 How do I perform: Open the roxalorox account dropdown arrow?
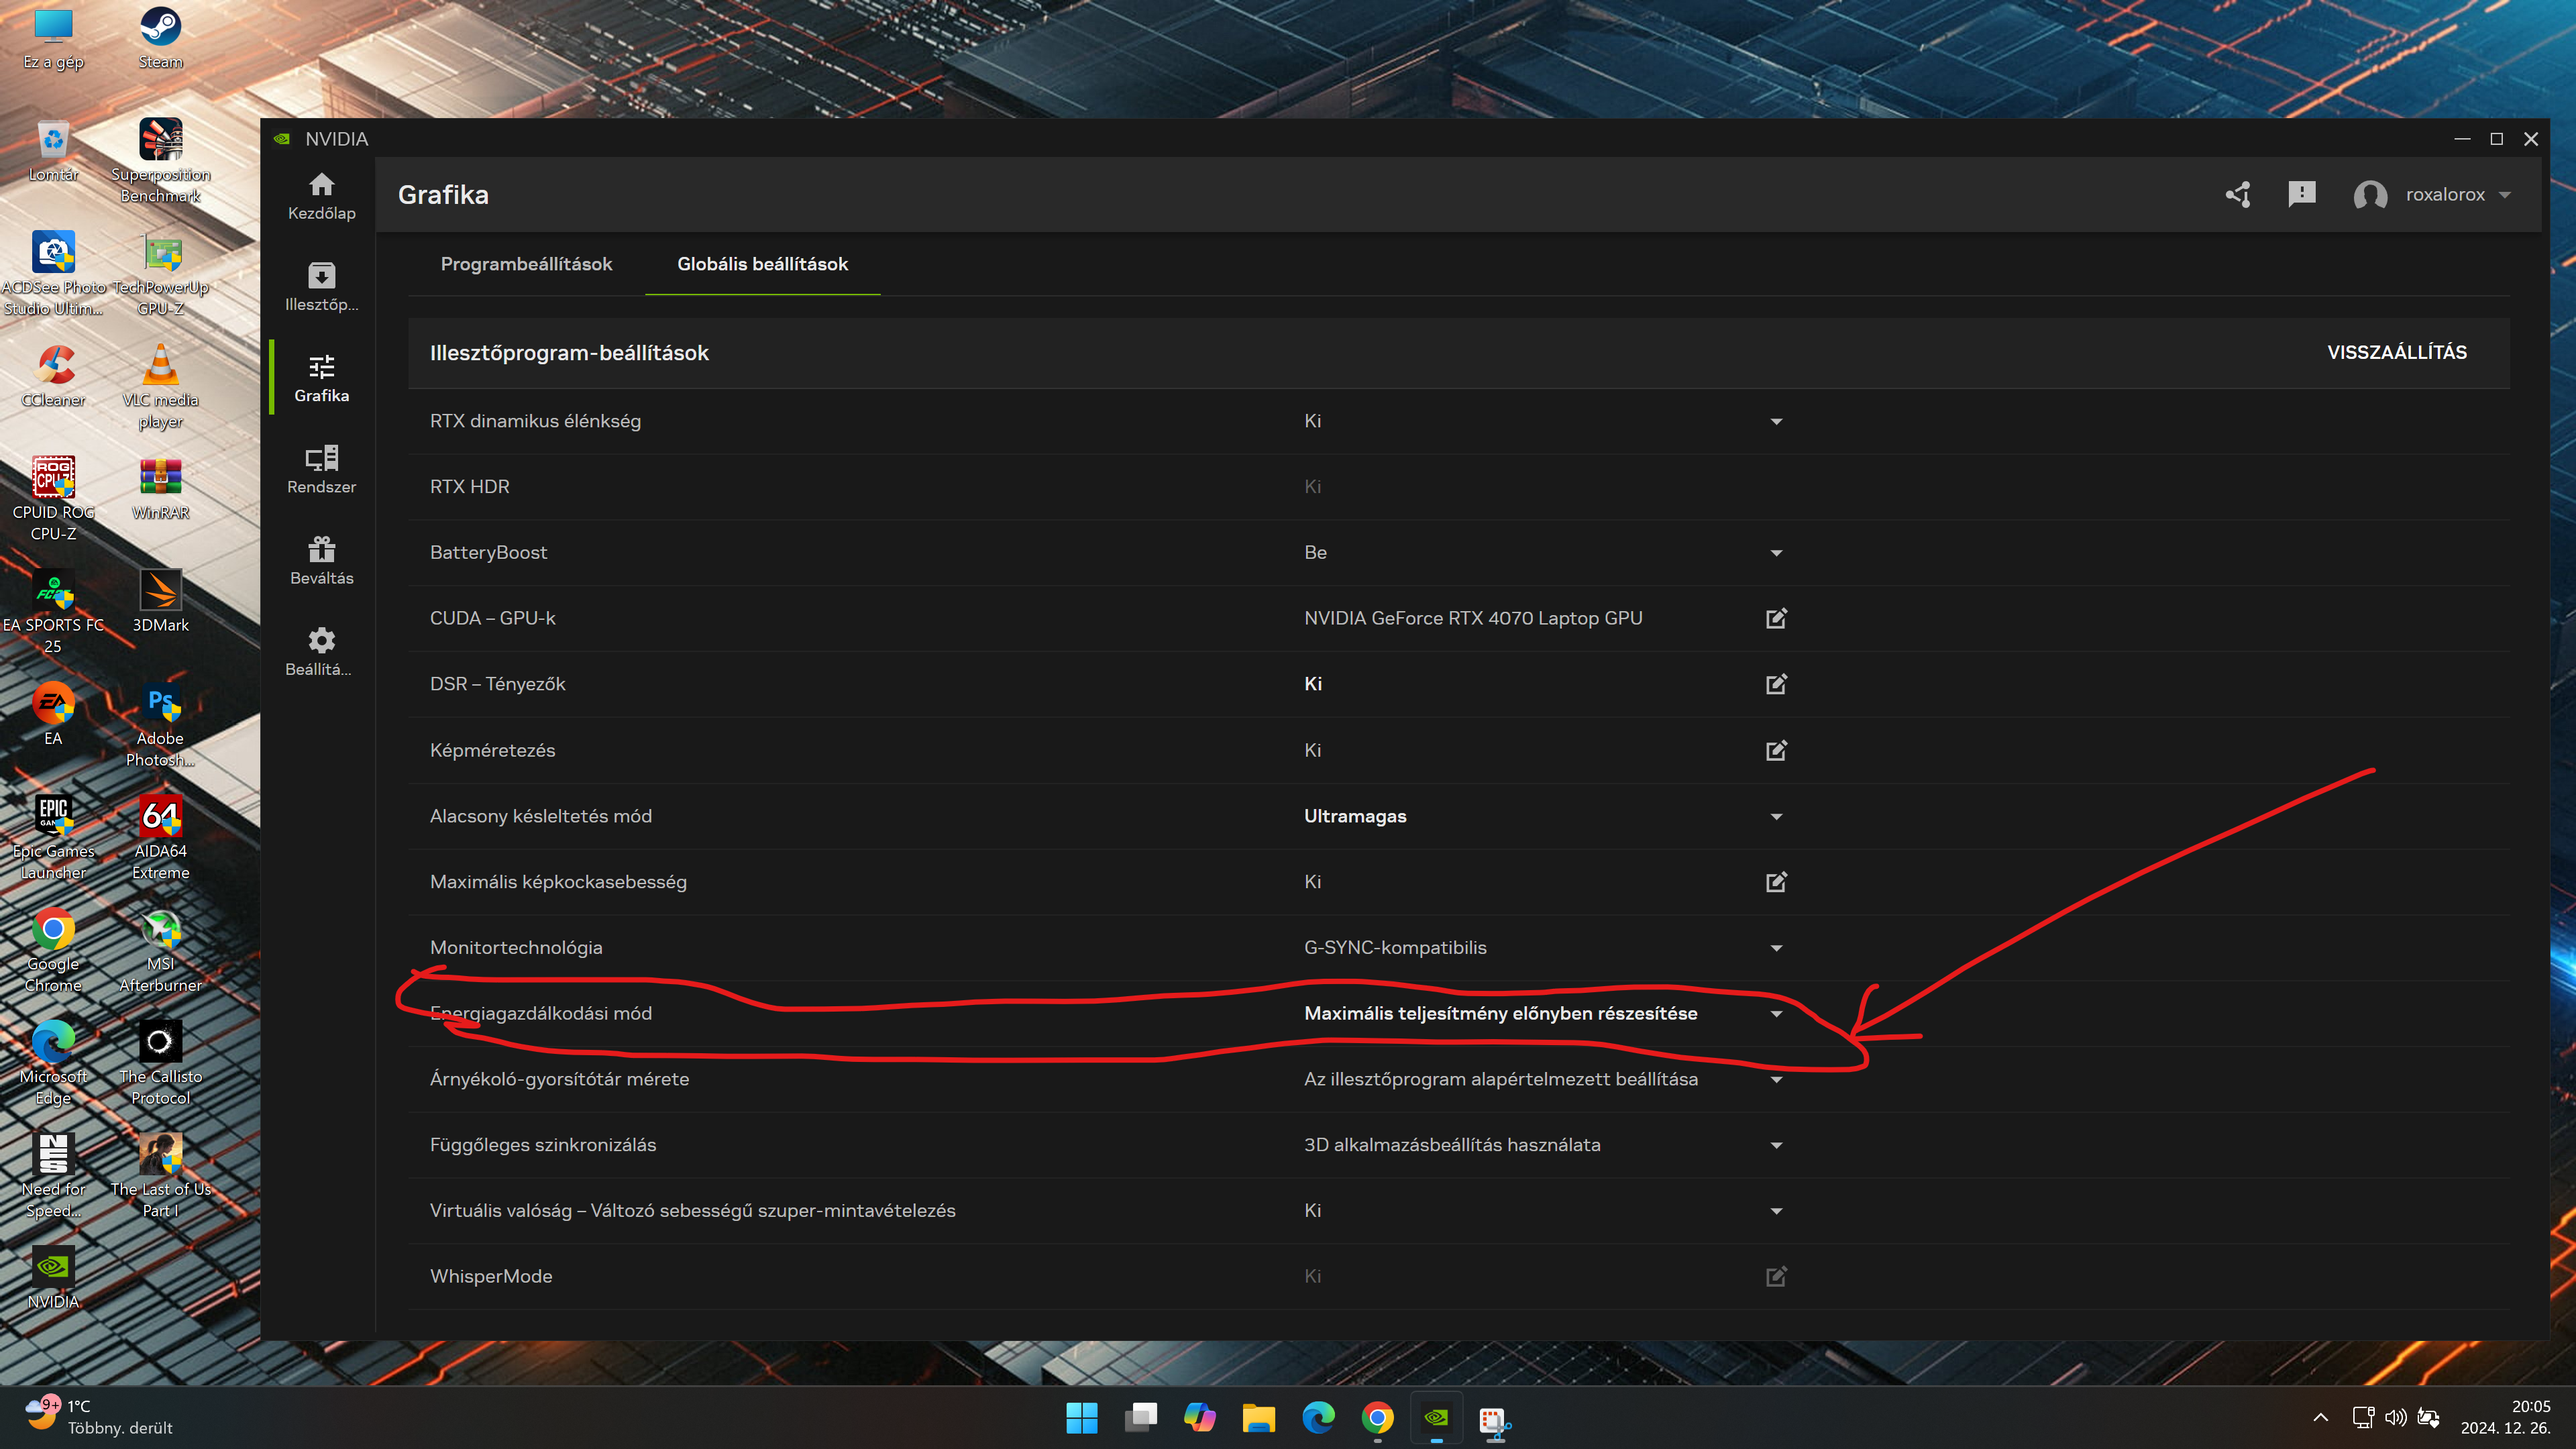click(2505, 195)
